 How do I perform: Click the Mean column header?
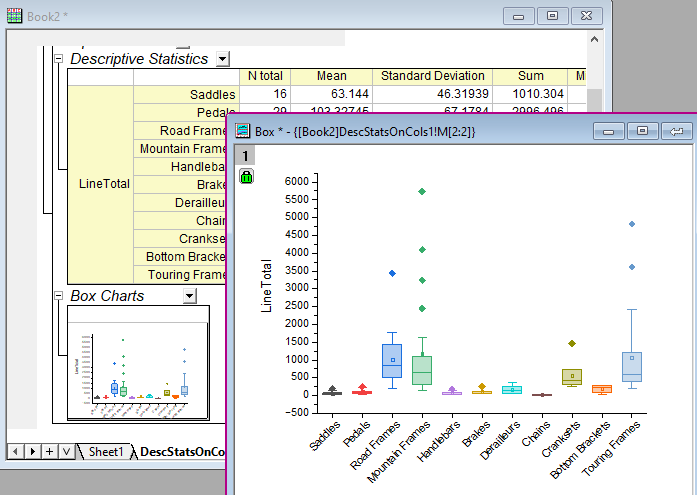[331, 76]
